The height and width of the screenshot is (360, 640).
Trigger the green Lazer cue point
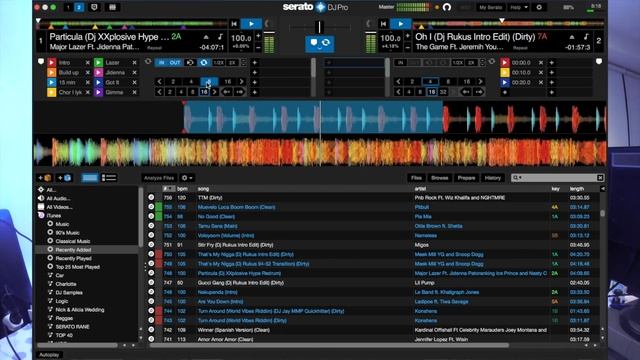pos(98,63)
